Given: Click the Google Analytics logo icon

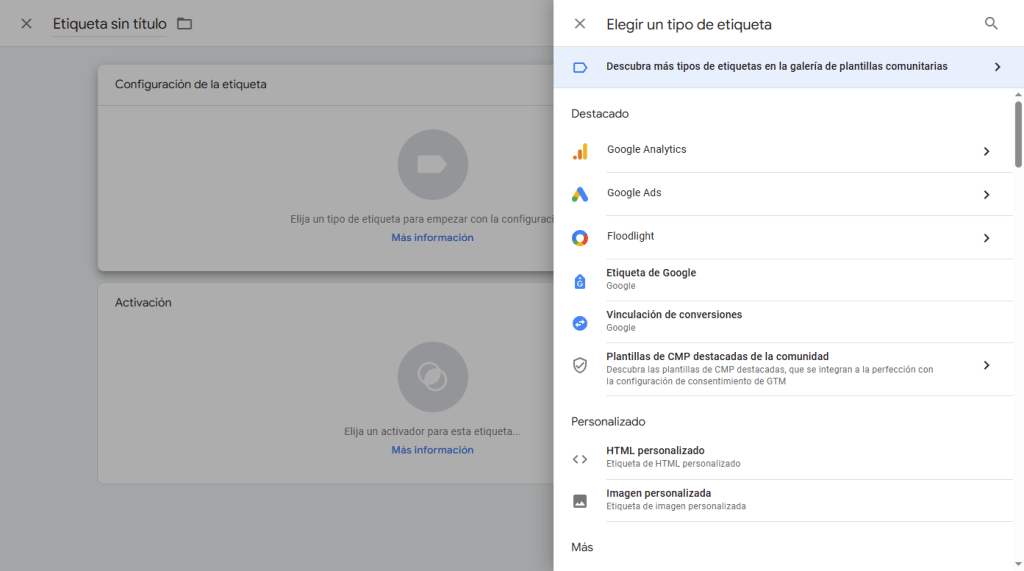Looking at the screenshot, I should (x=580, y=151).
